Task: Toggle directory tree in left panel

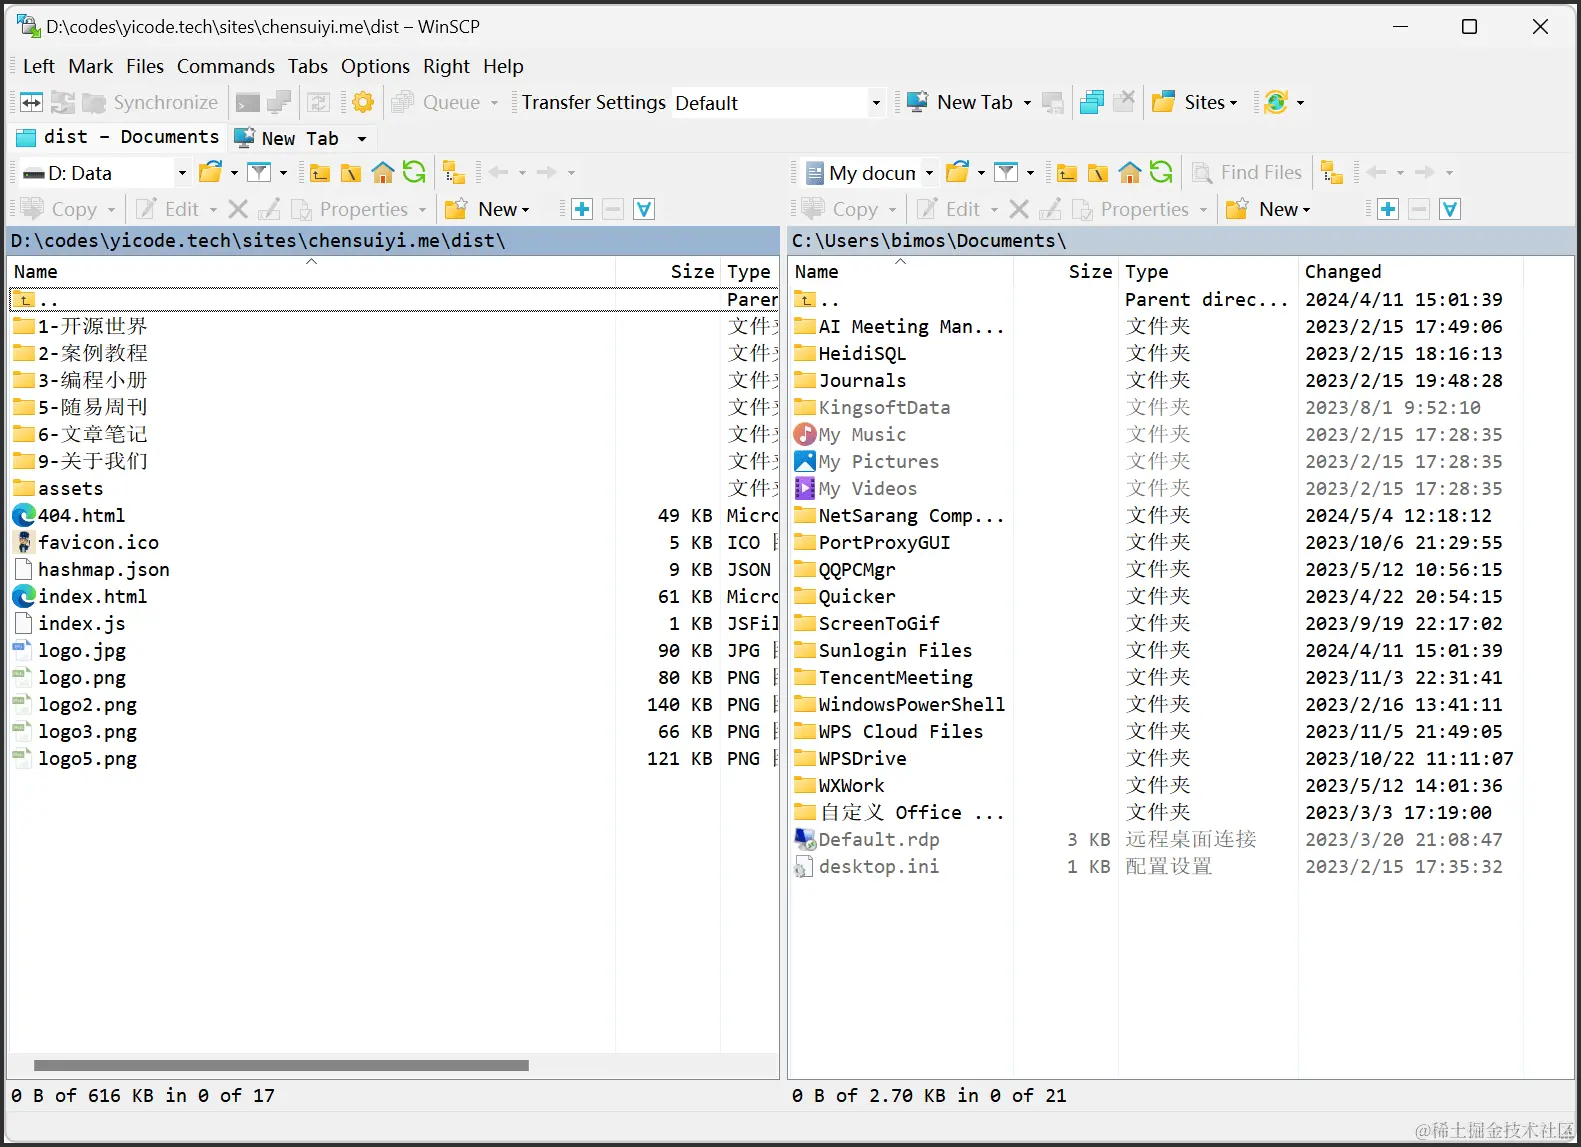Action: pyautogui.click(x=454, y=172)
